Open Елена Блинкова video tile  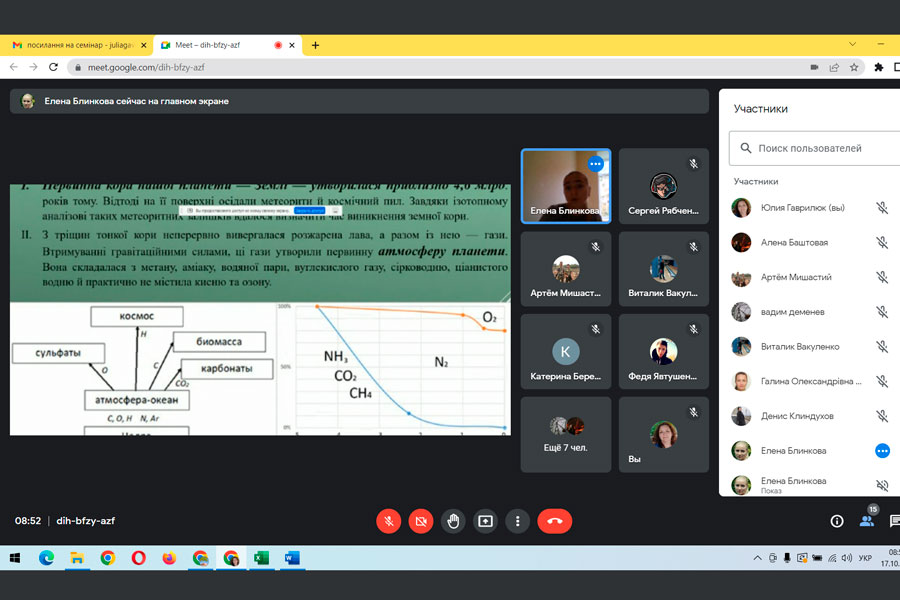pyautogui.click(x=566, y=186)
